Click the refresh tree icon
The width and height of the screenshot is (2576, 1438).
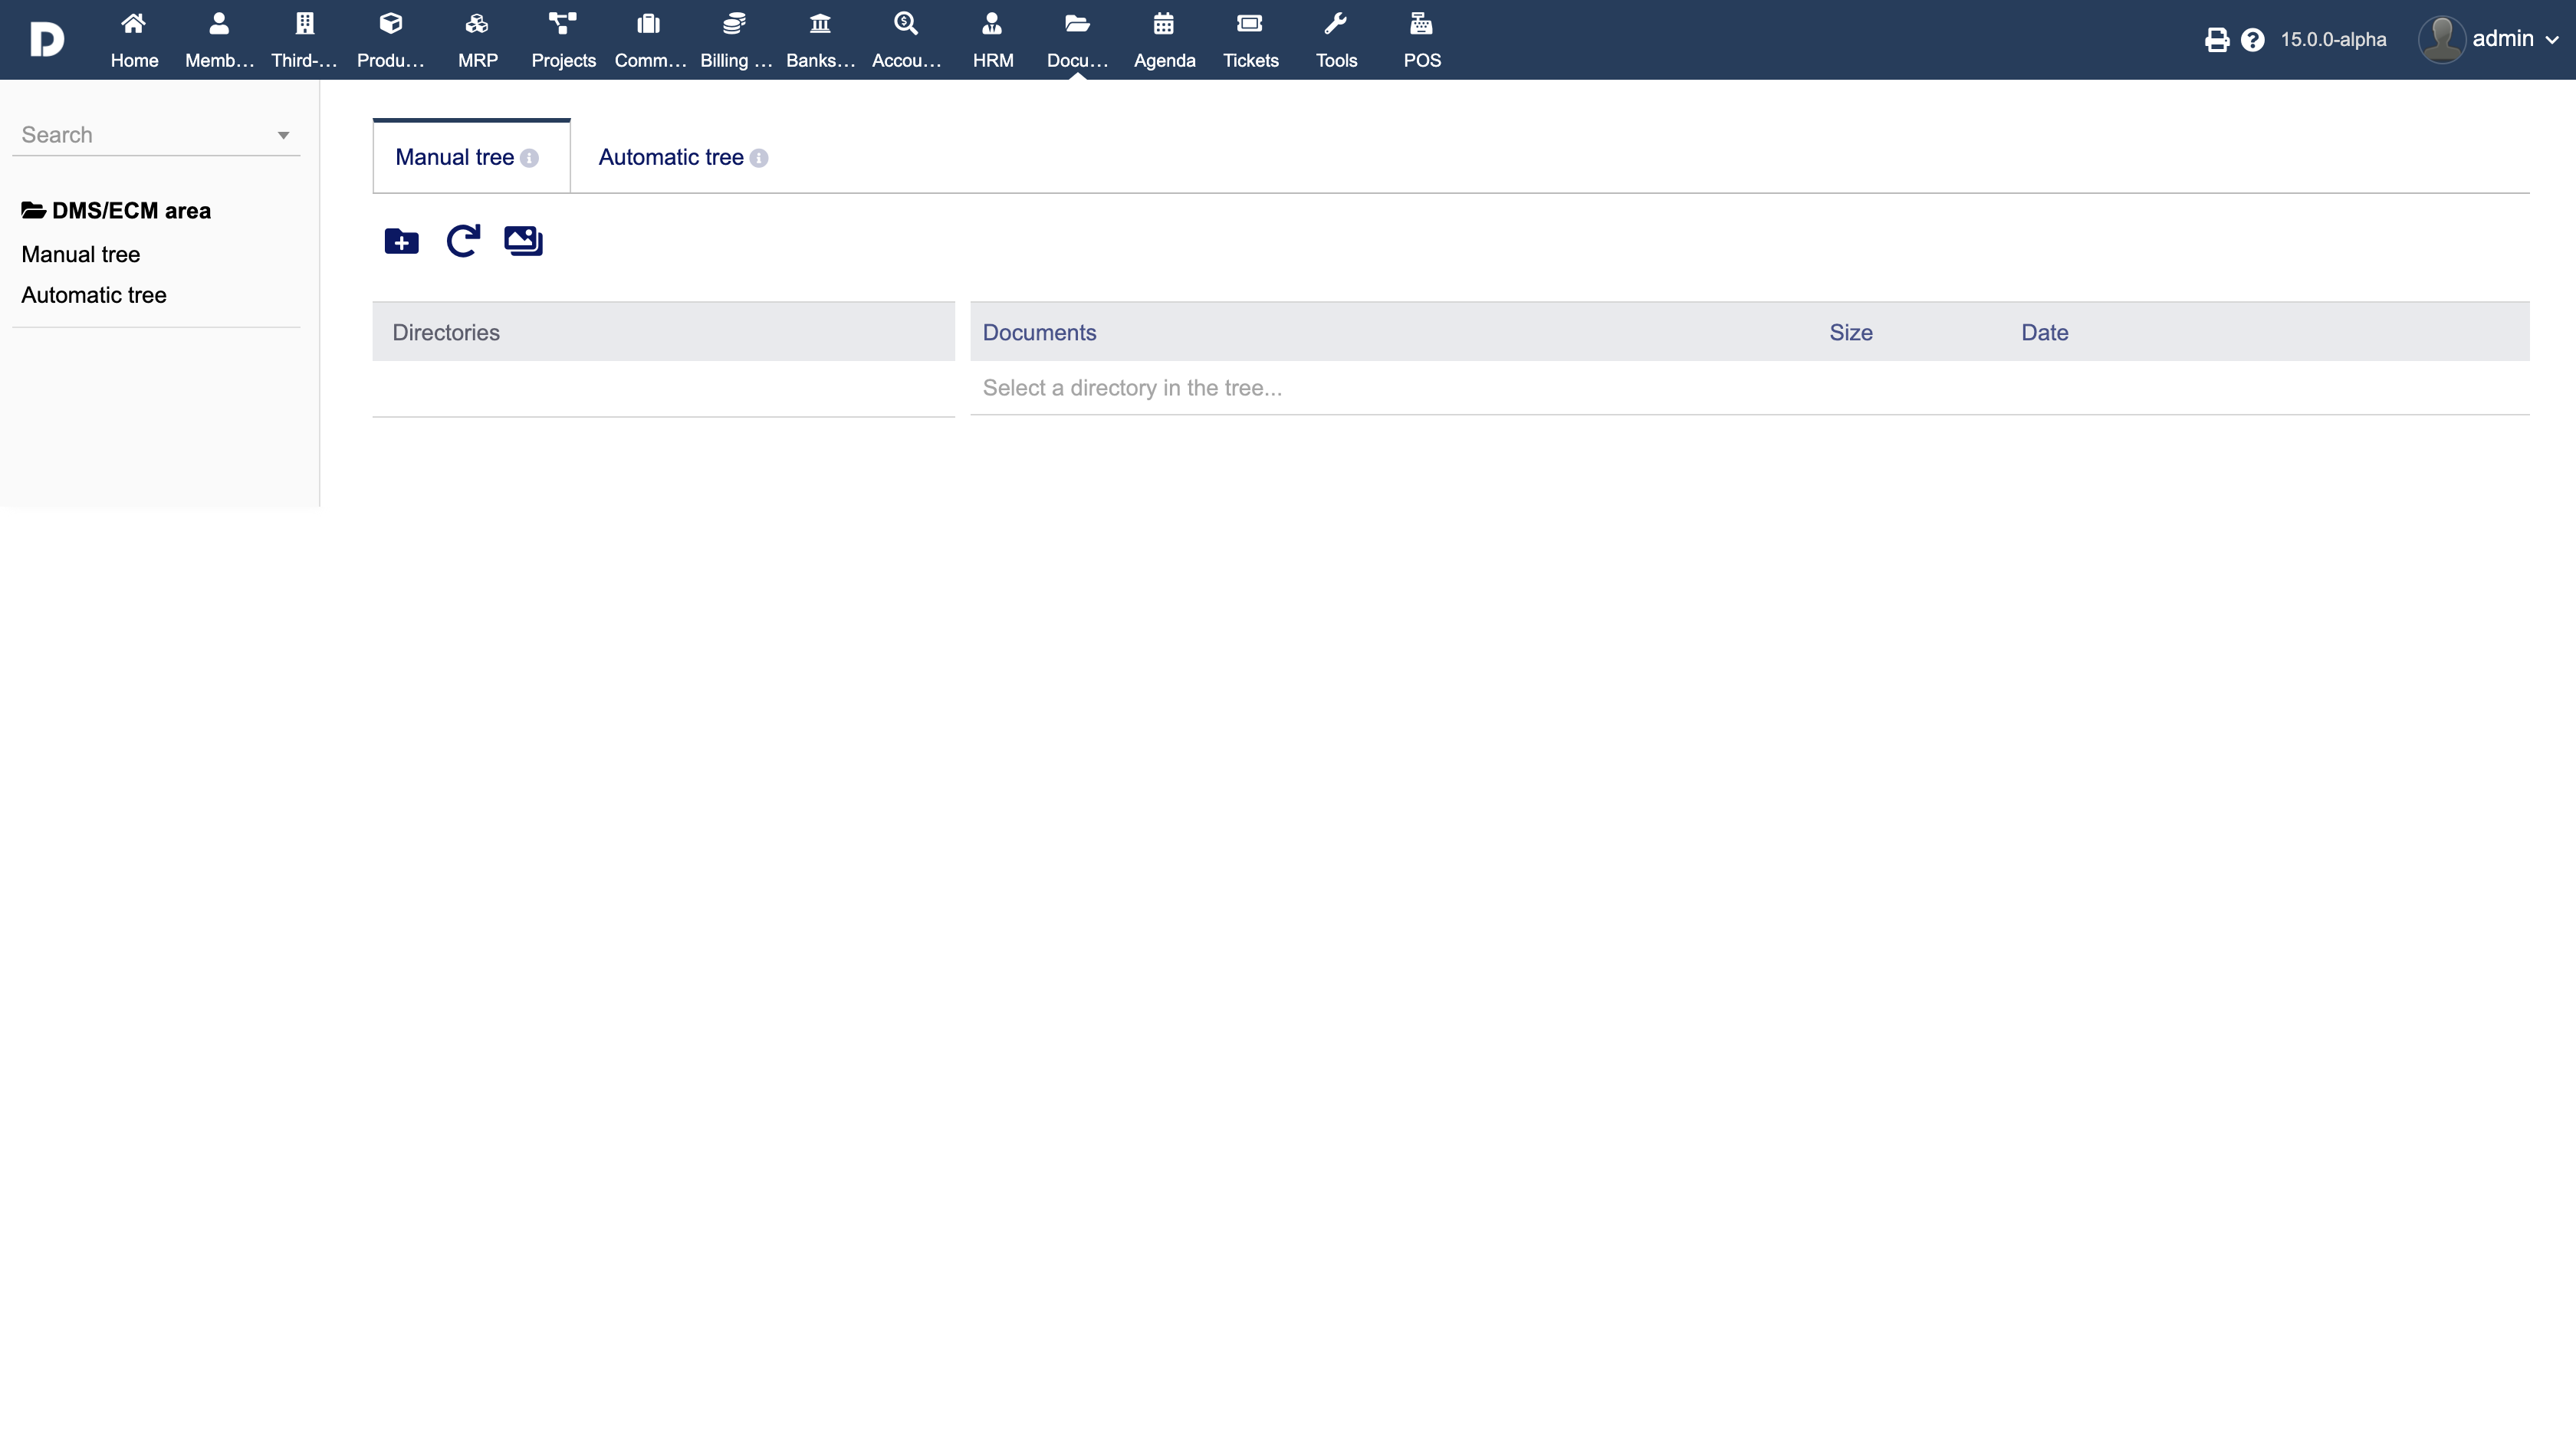coord(462,241)
